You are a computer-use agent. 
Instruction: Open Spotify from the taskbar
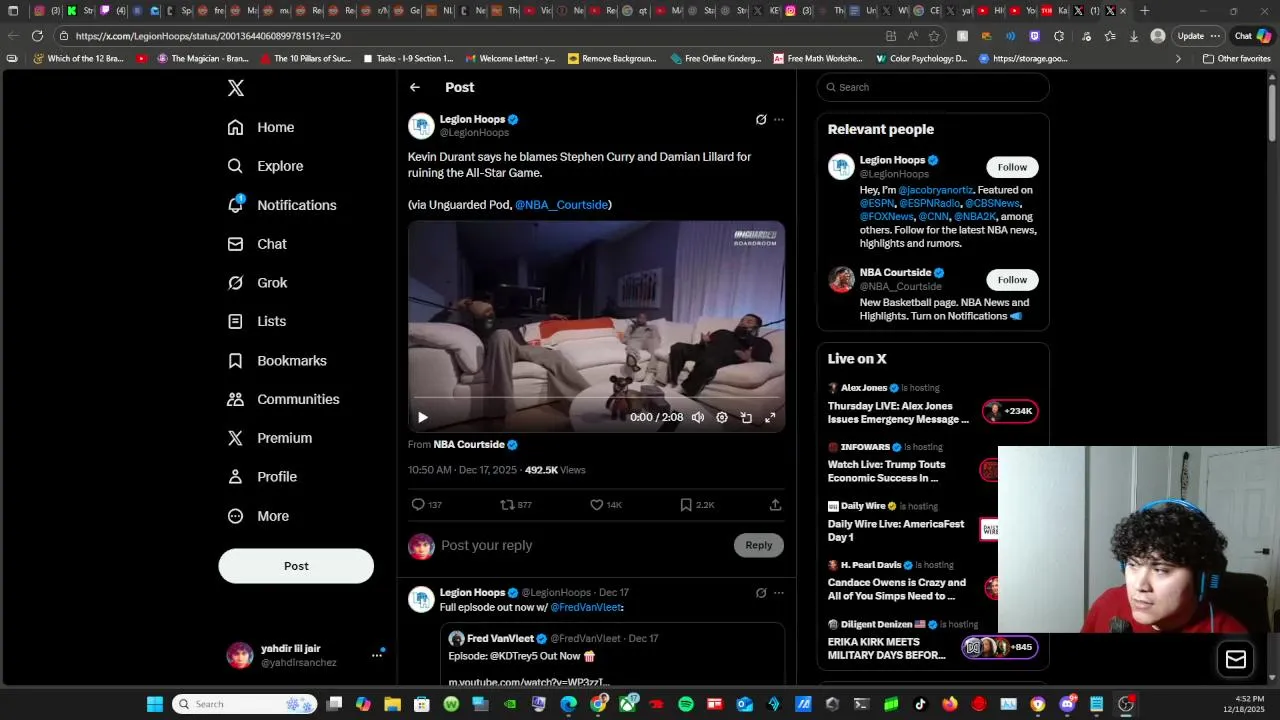click(x=686, y=704)
